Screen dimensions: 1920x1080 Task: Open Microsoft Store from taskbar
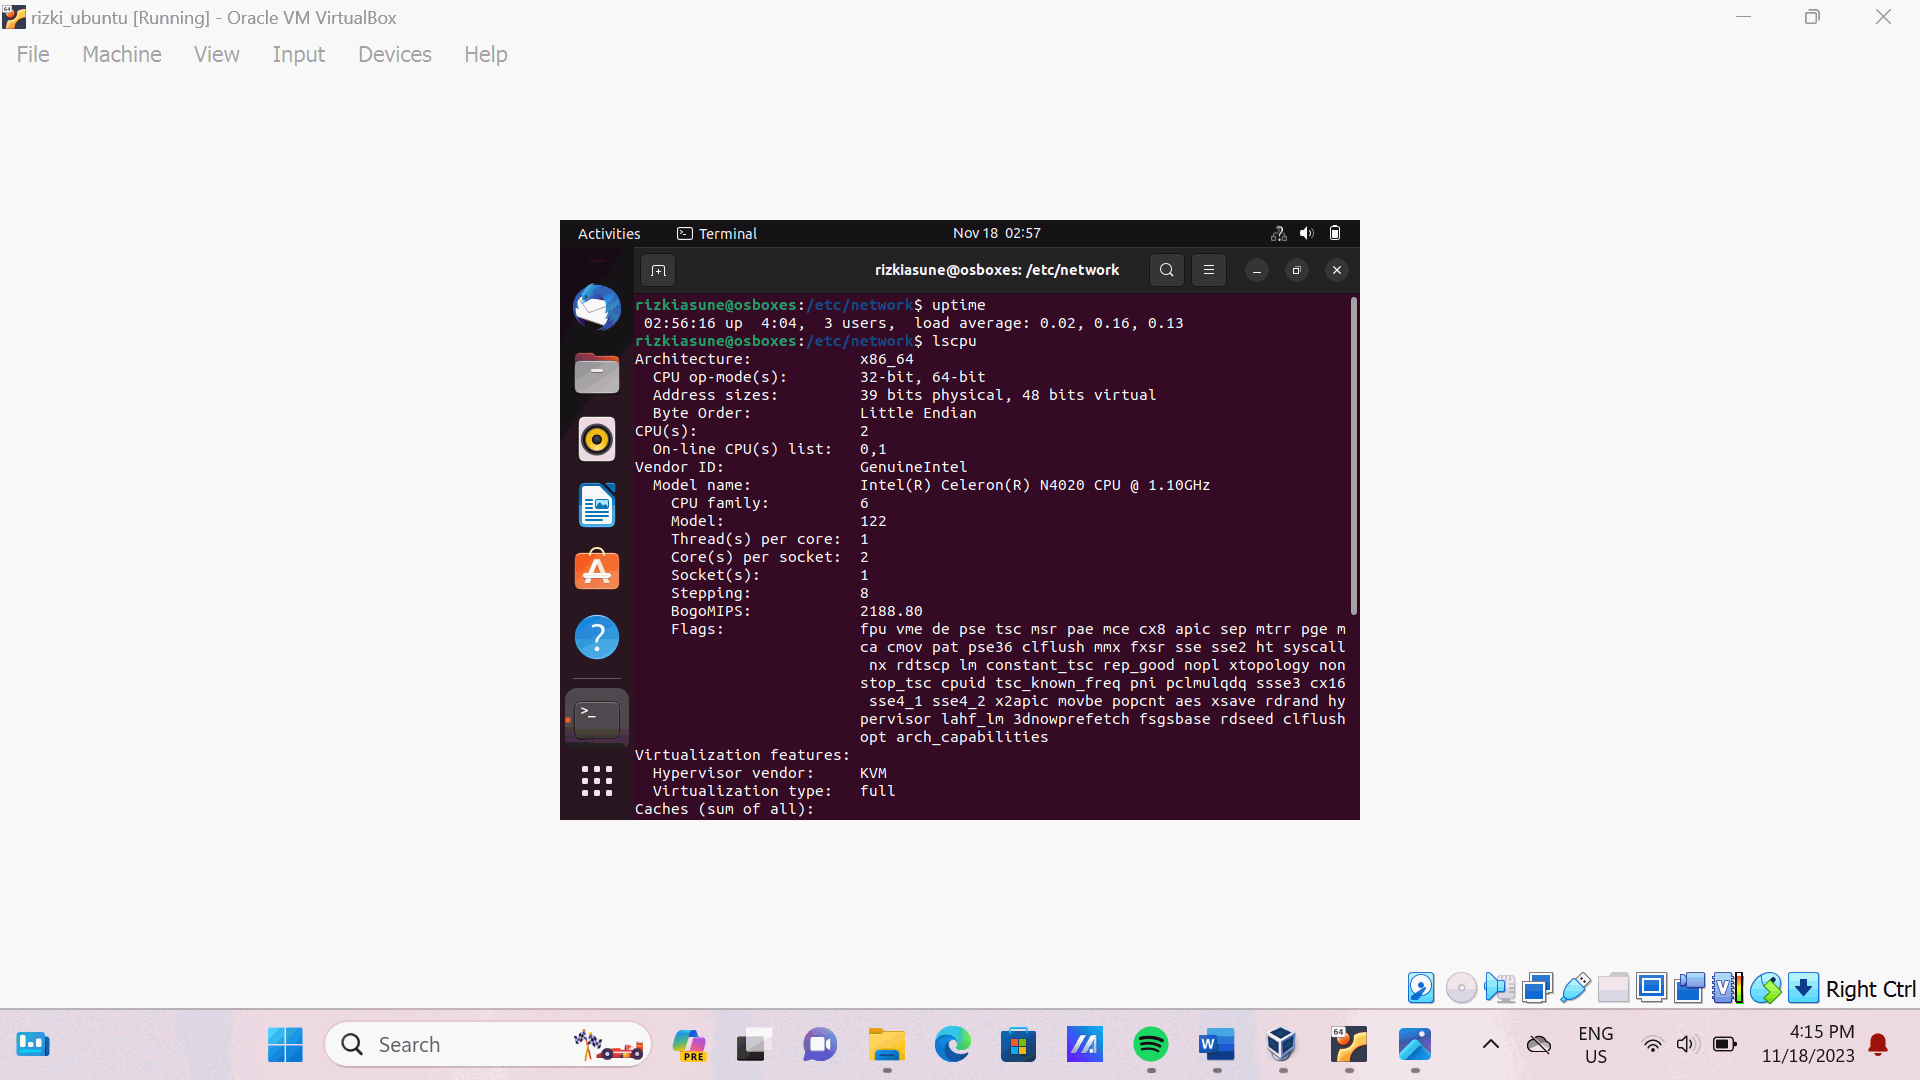coord(1019,1045)
